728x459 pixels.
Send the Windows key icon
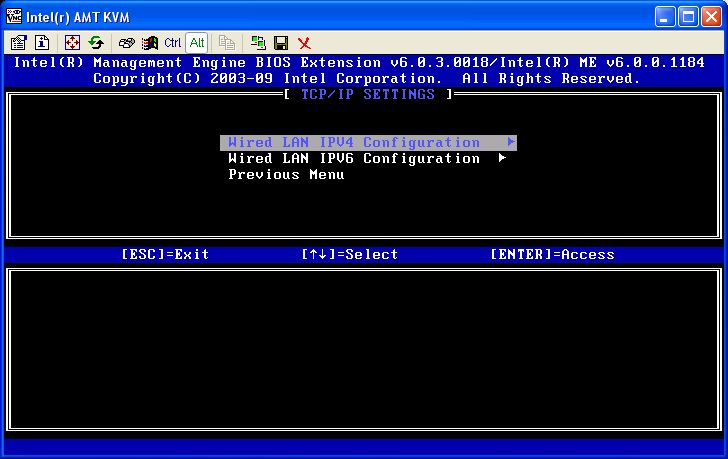pyautogui.click(x=149, y=43)
